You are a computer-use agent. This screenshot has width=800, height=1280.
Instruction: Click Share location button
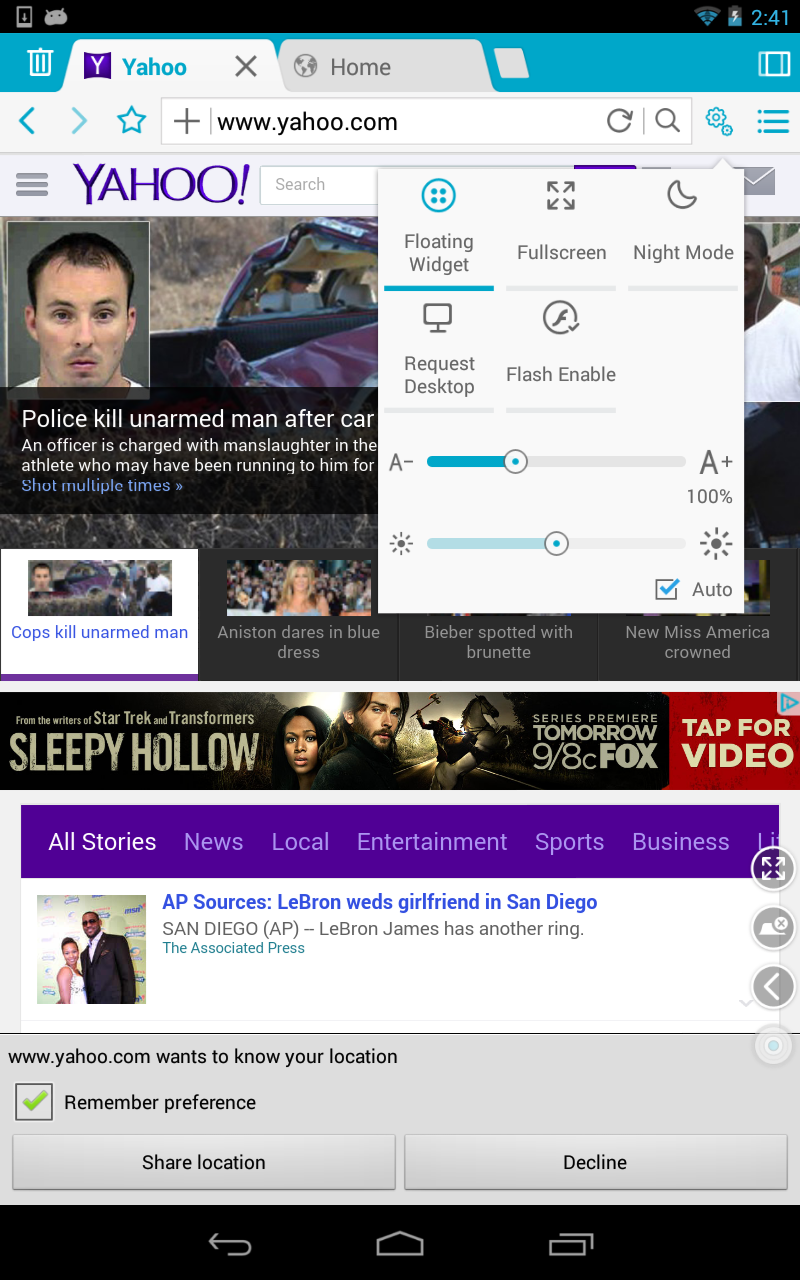click(x=204, y=1162)
